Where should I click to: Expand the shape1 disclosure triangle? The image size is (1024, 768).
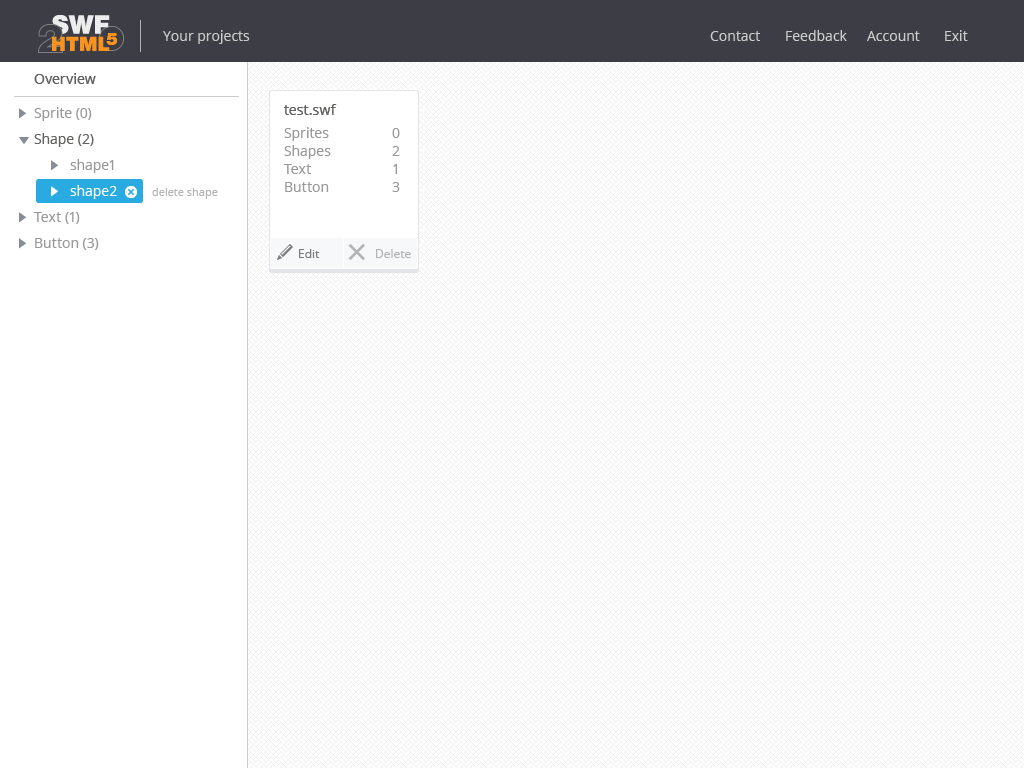pyautogui.click(x=55, y=165)
